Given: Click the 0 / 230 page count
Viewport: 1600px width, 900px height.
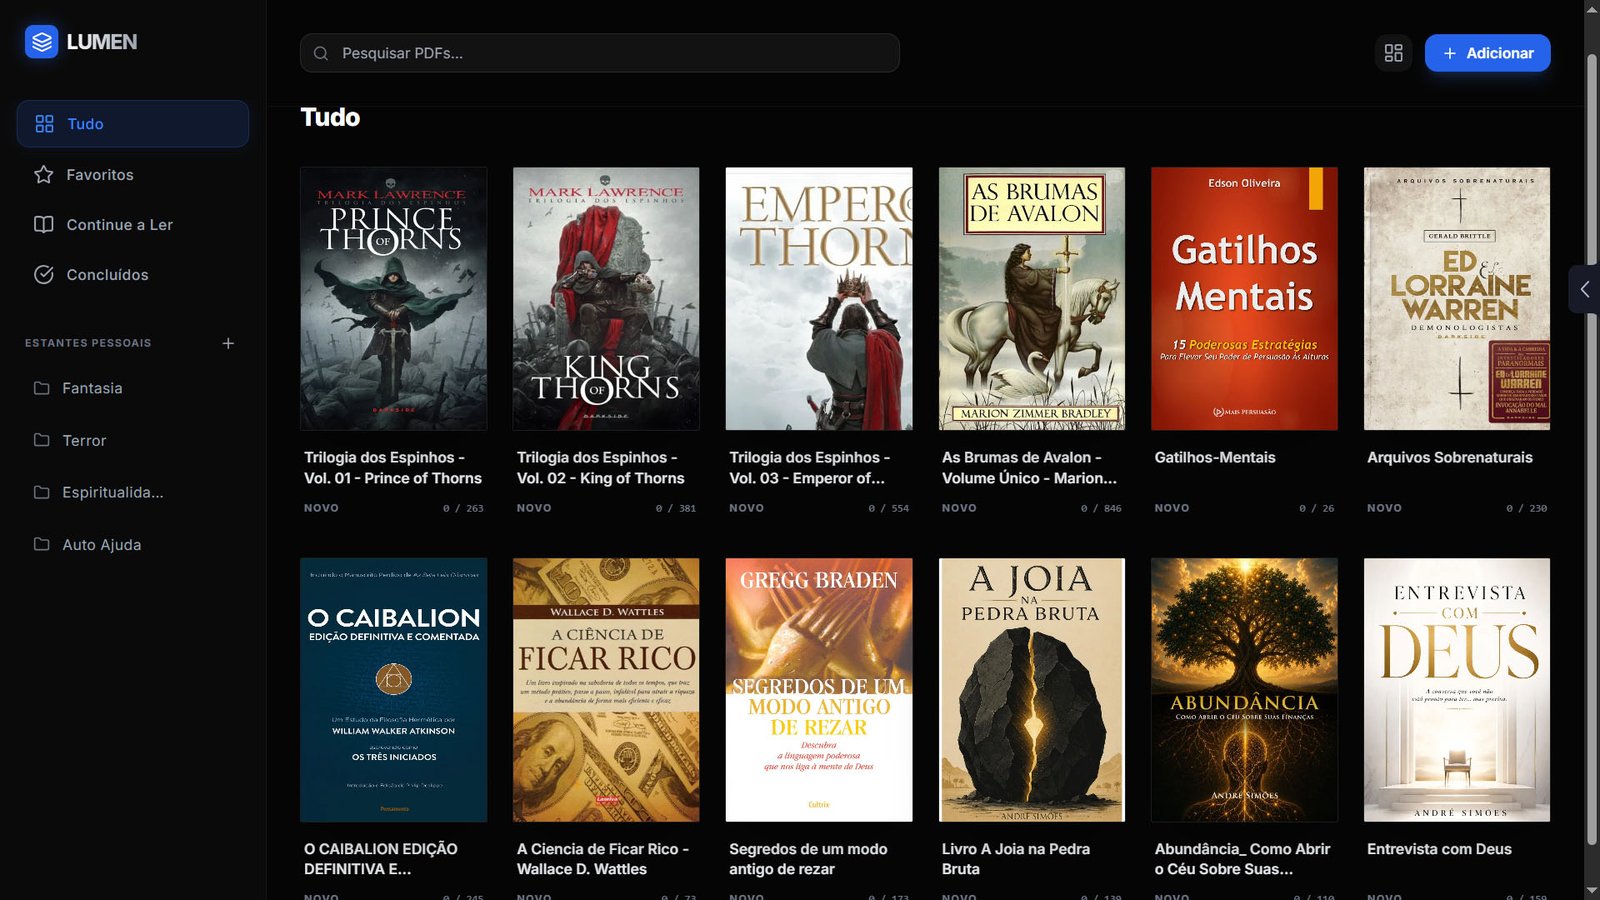Looking at the screenshot, I should 1527,508.
